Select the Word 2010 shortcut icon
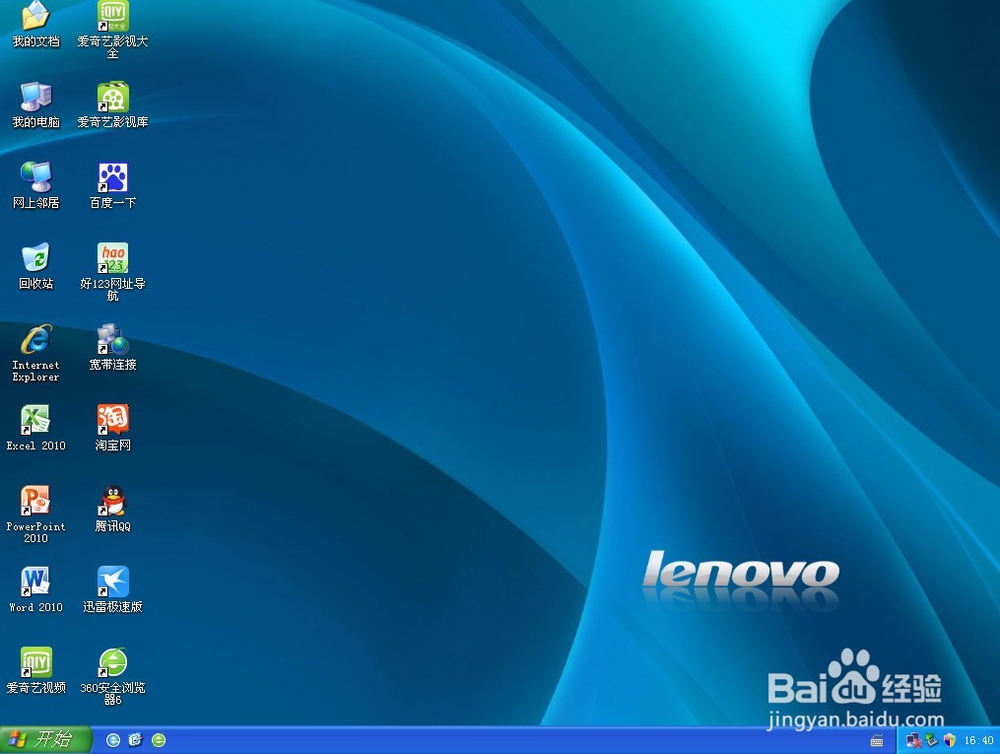This screenshot has width=1000, height=754. (x=36, y=582)
